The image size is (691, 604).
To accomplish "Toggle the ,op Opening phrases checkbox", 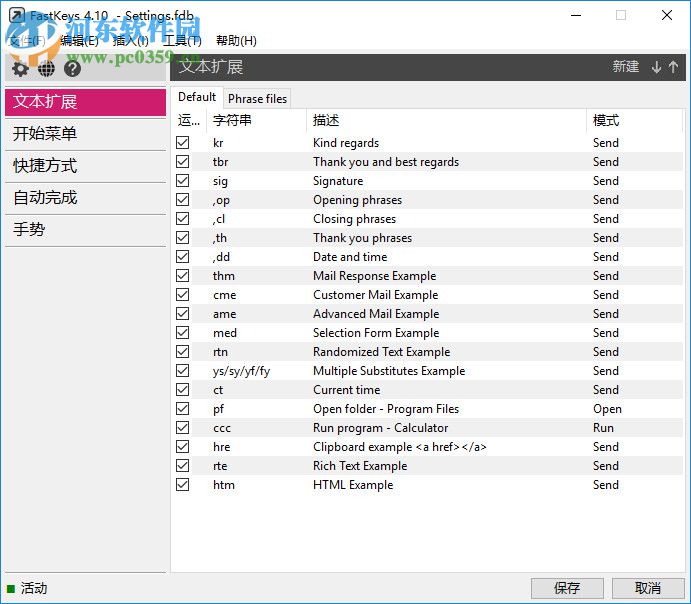I will coord(182,200).
